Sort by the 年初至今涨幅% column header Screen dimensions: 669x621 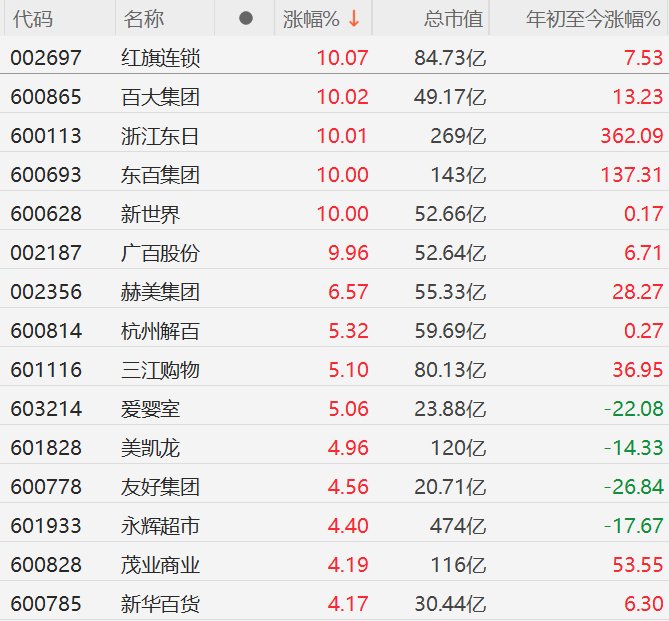(x=593, y=19)
